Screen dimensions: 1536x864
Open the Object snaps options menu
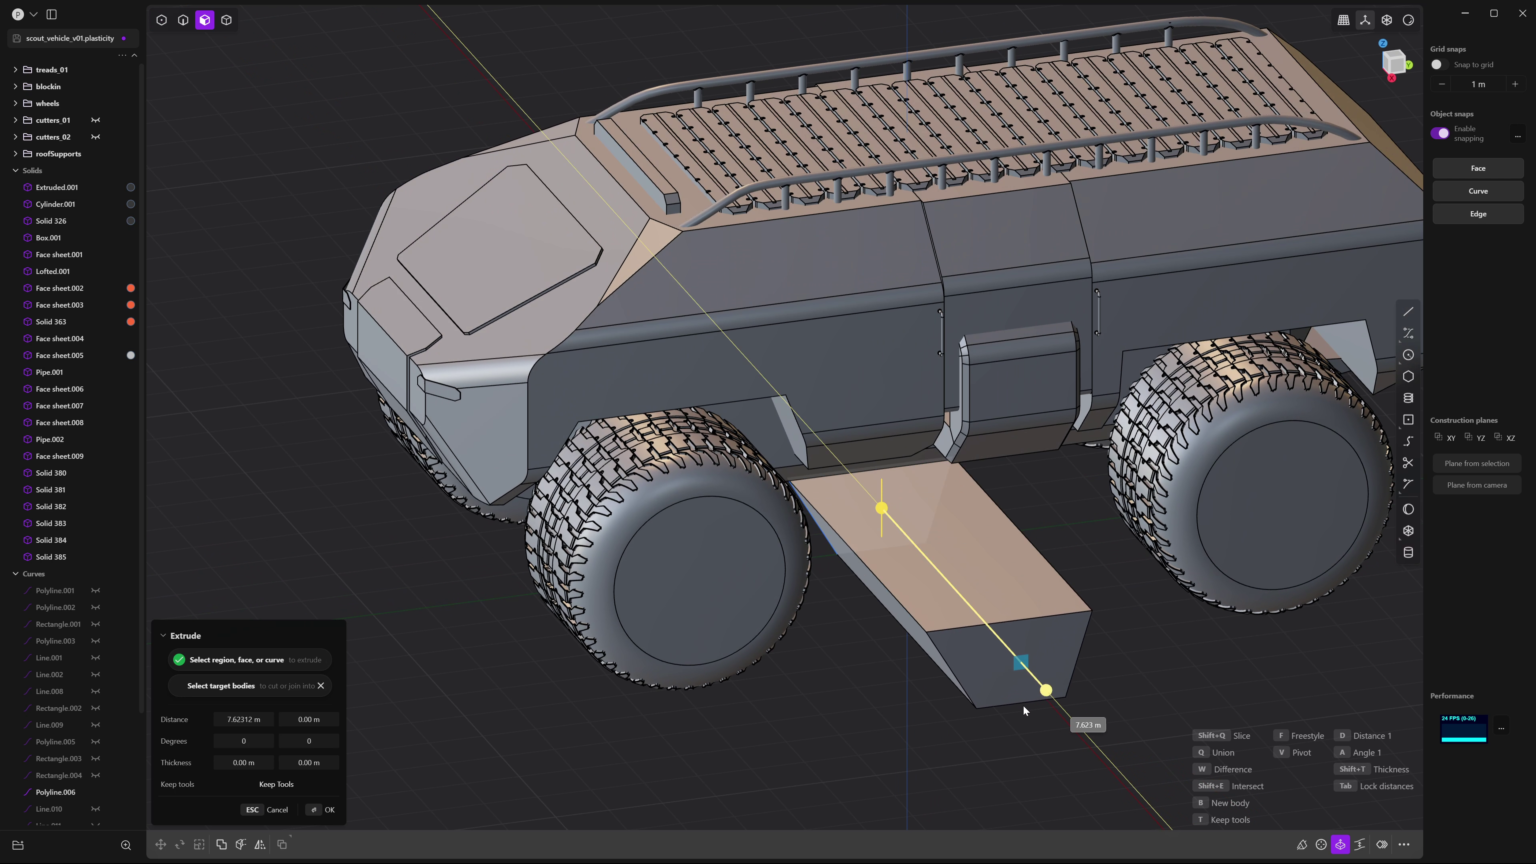click(x=1517, y=135)
